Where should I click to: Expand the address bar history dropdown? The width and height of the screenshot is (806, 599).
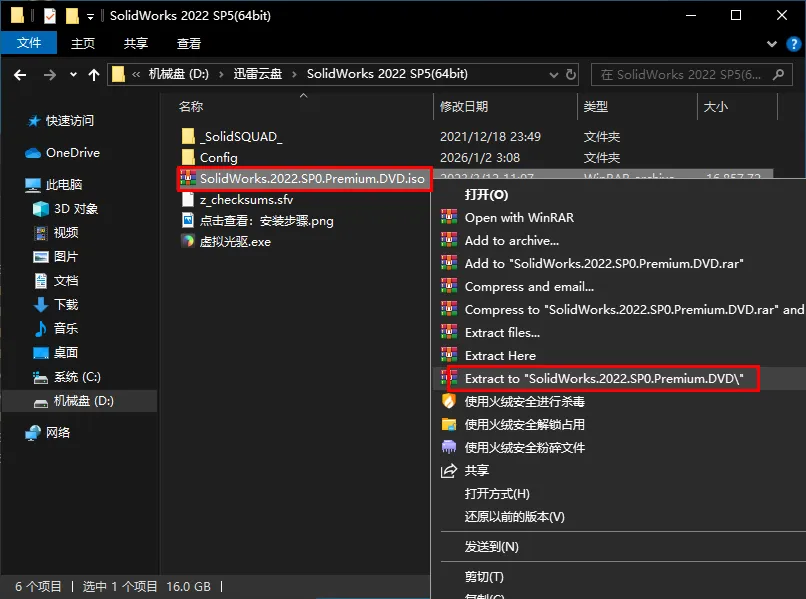[554, 75]
